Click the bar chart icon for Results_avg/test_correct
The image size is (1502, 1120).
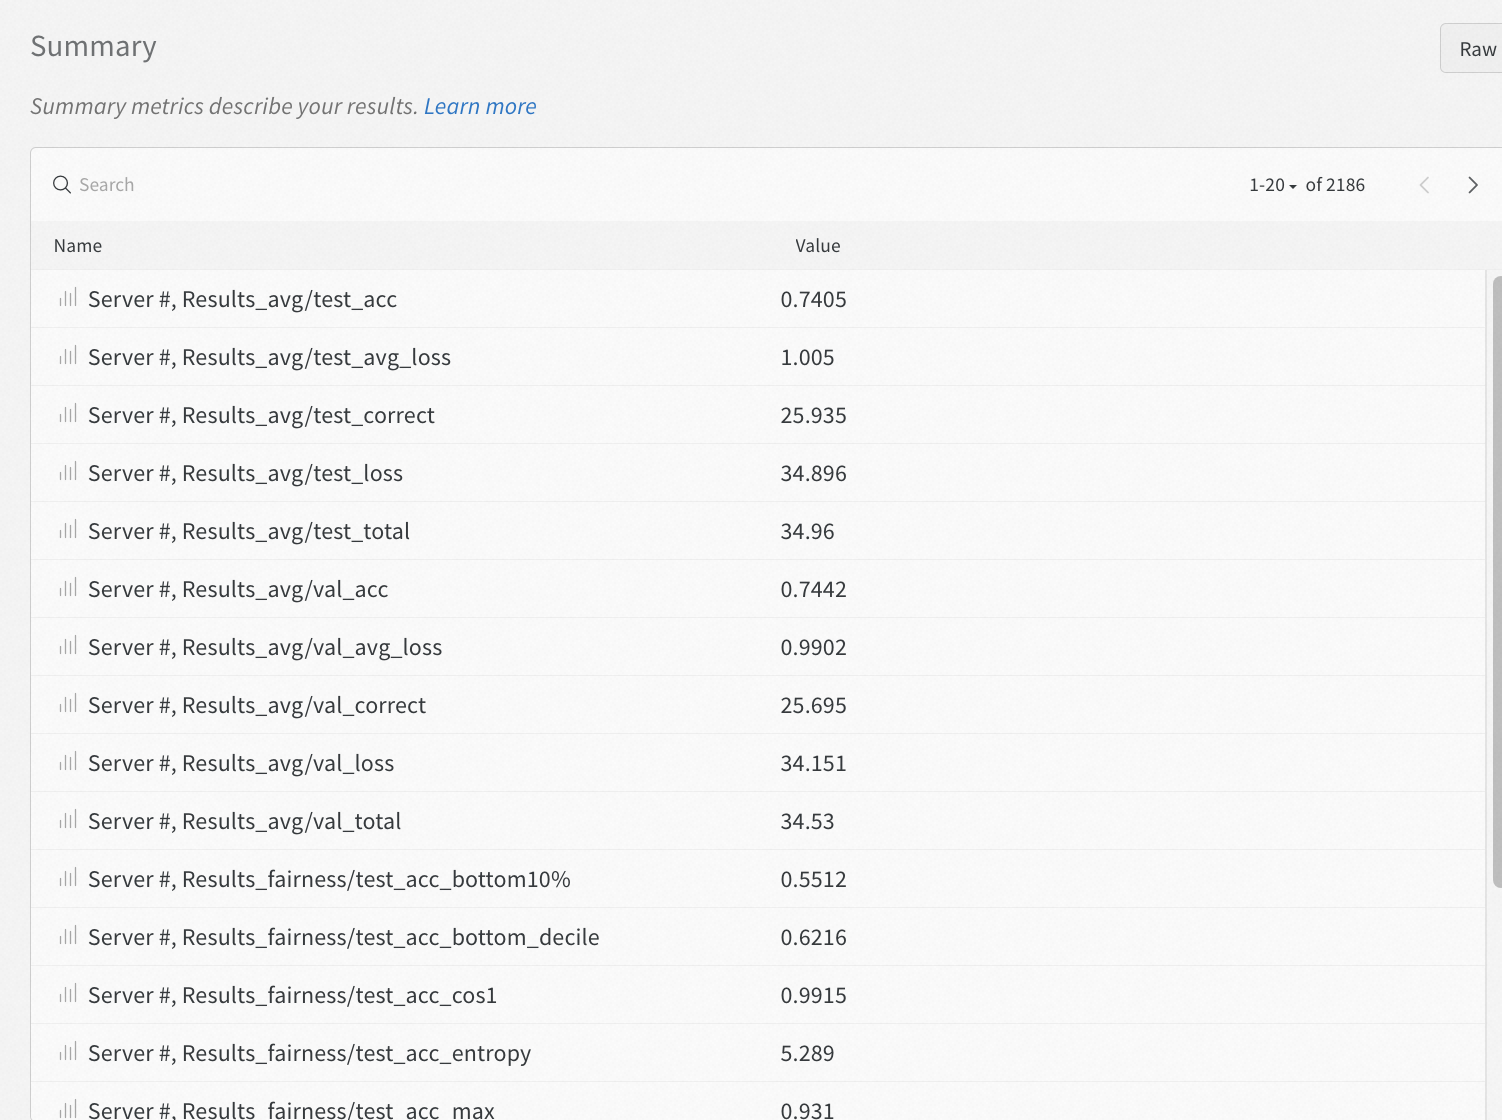click(67, 413)
